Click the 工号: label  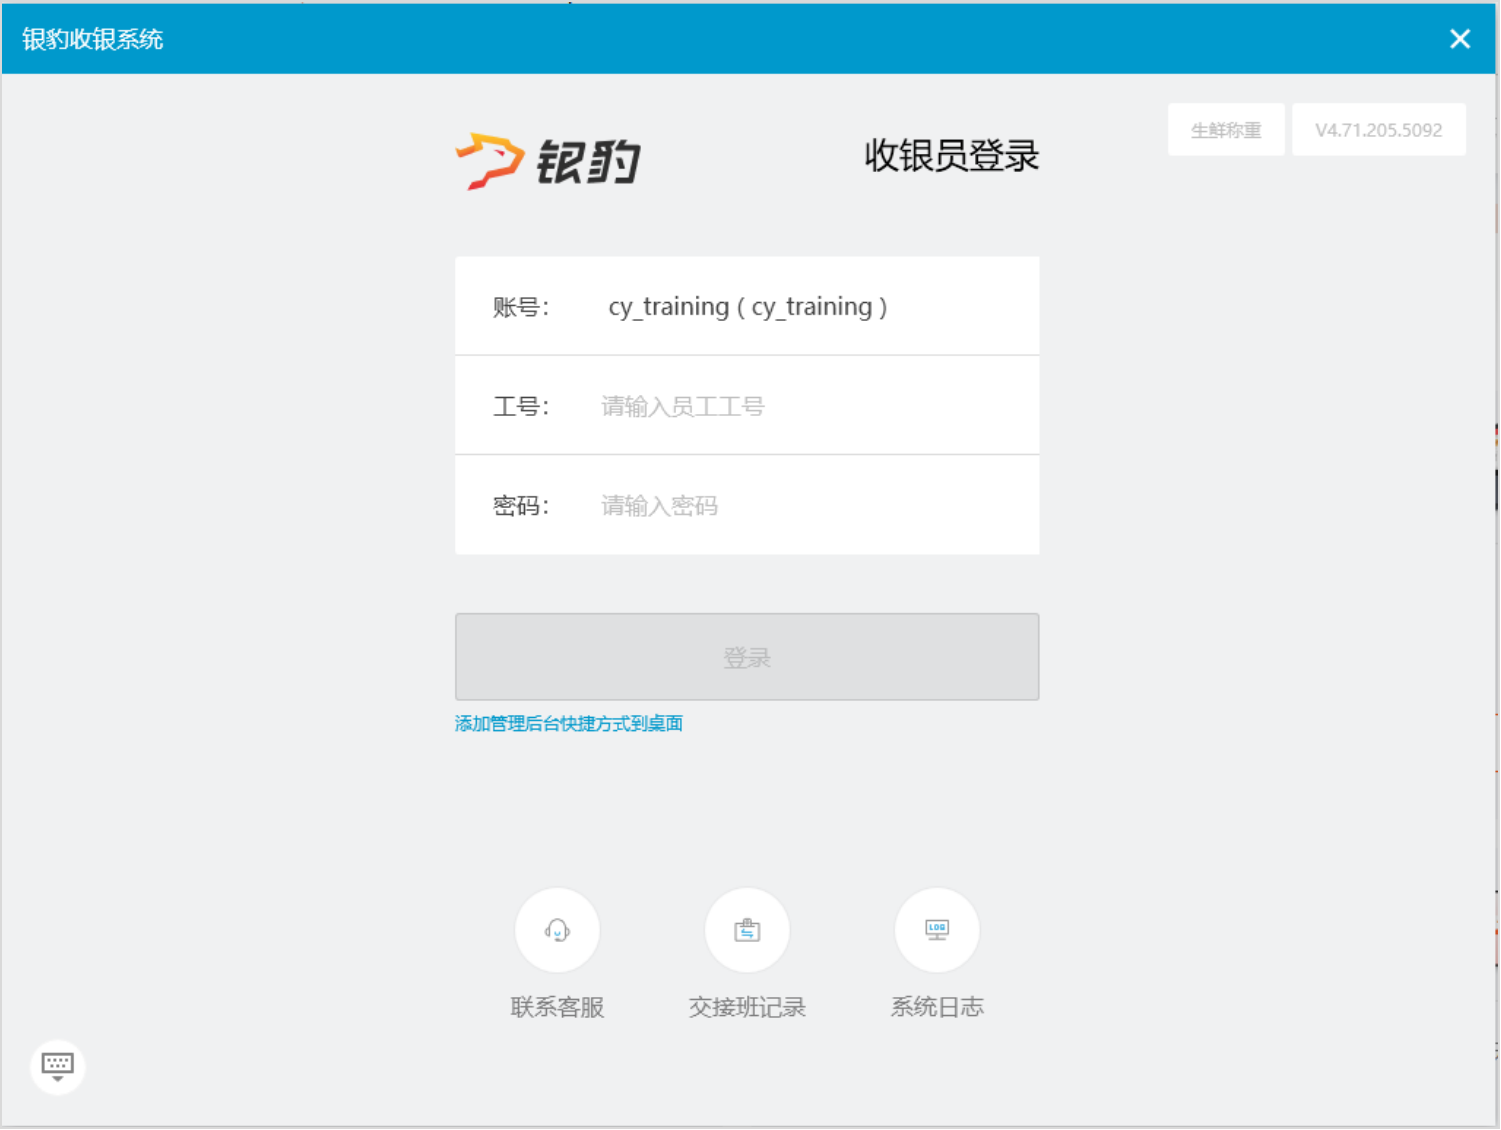[x=521, y=406]
